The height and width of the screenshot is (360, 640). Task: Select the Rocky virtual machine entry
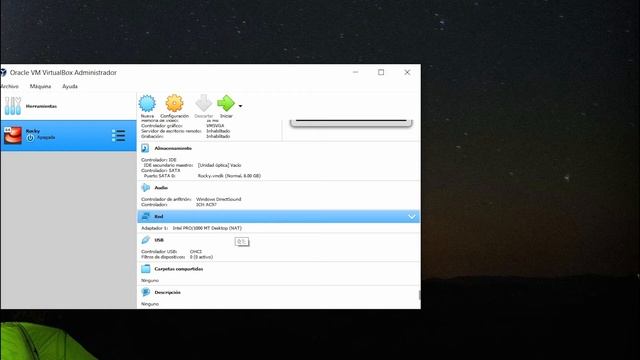[x=68, y=136]
